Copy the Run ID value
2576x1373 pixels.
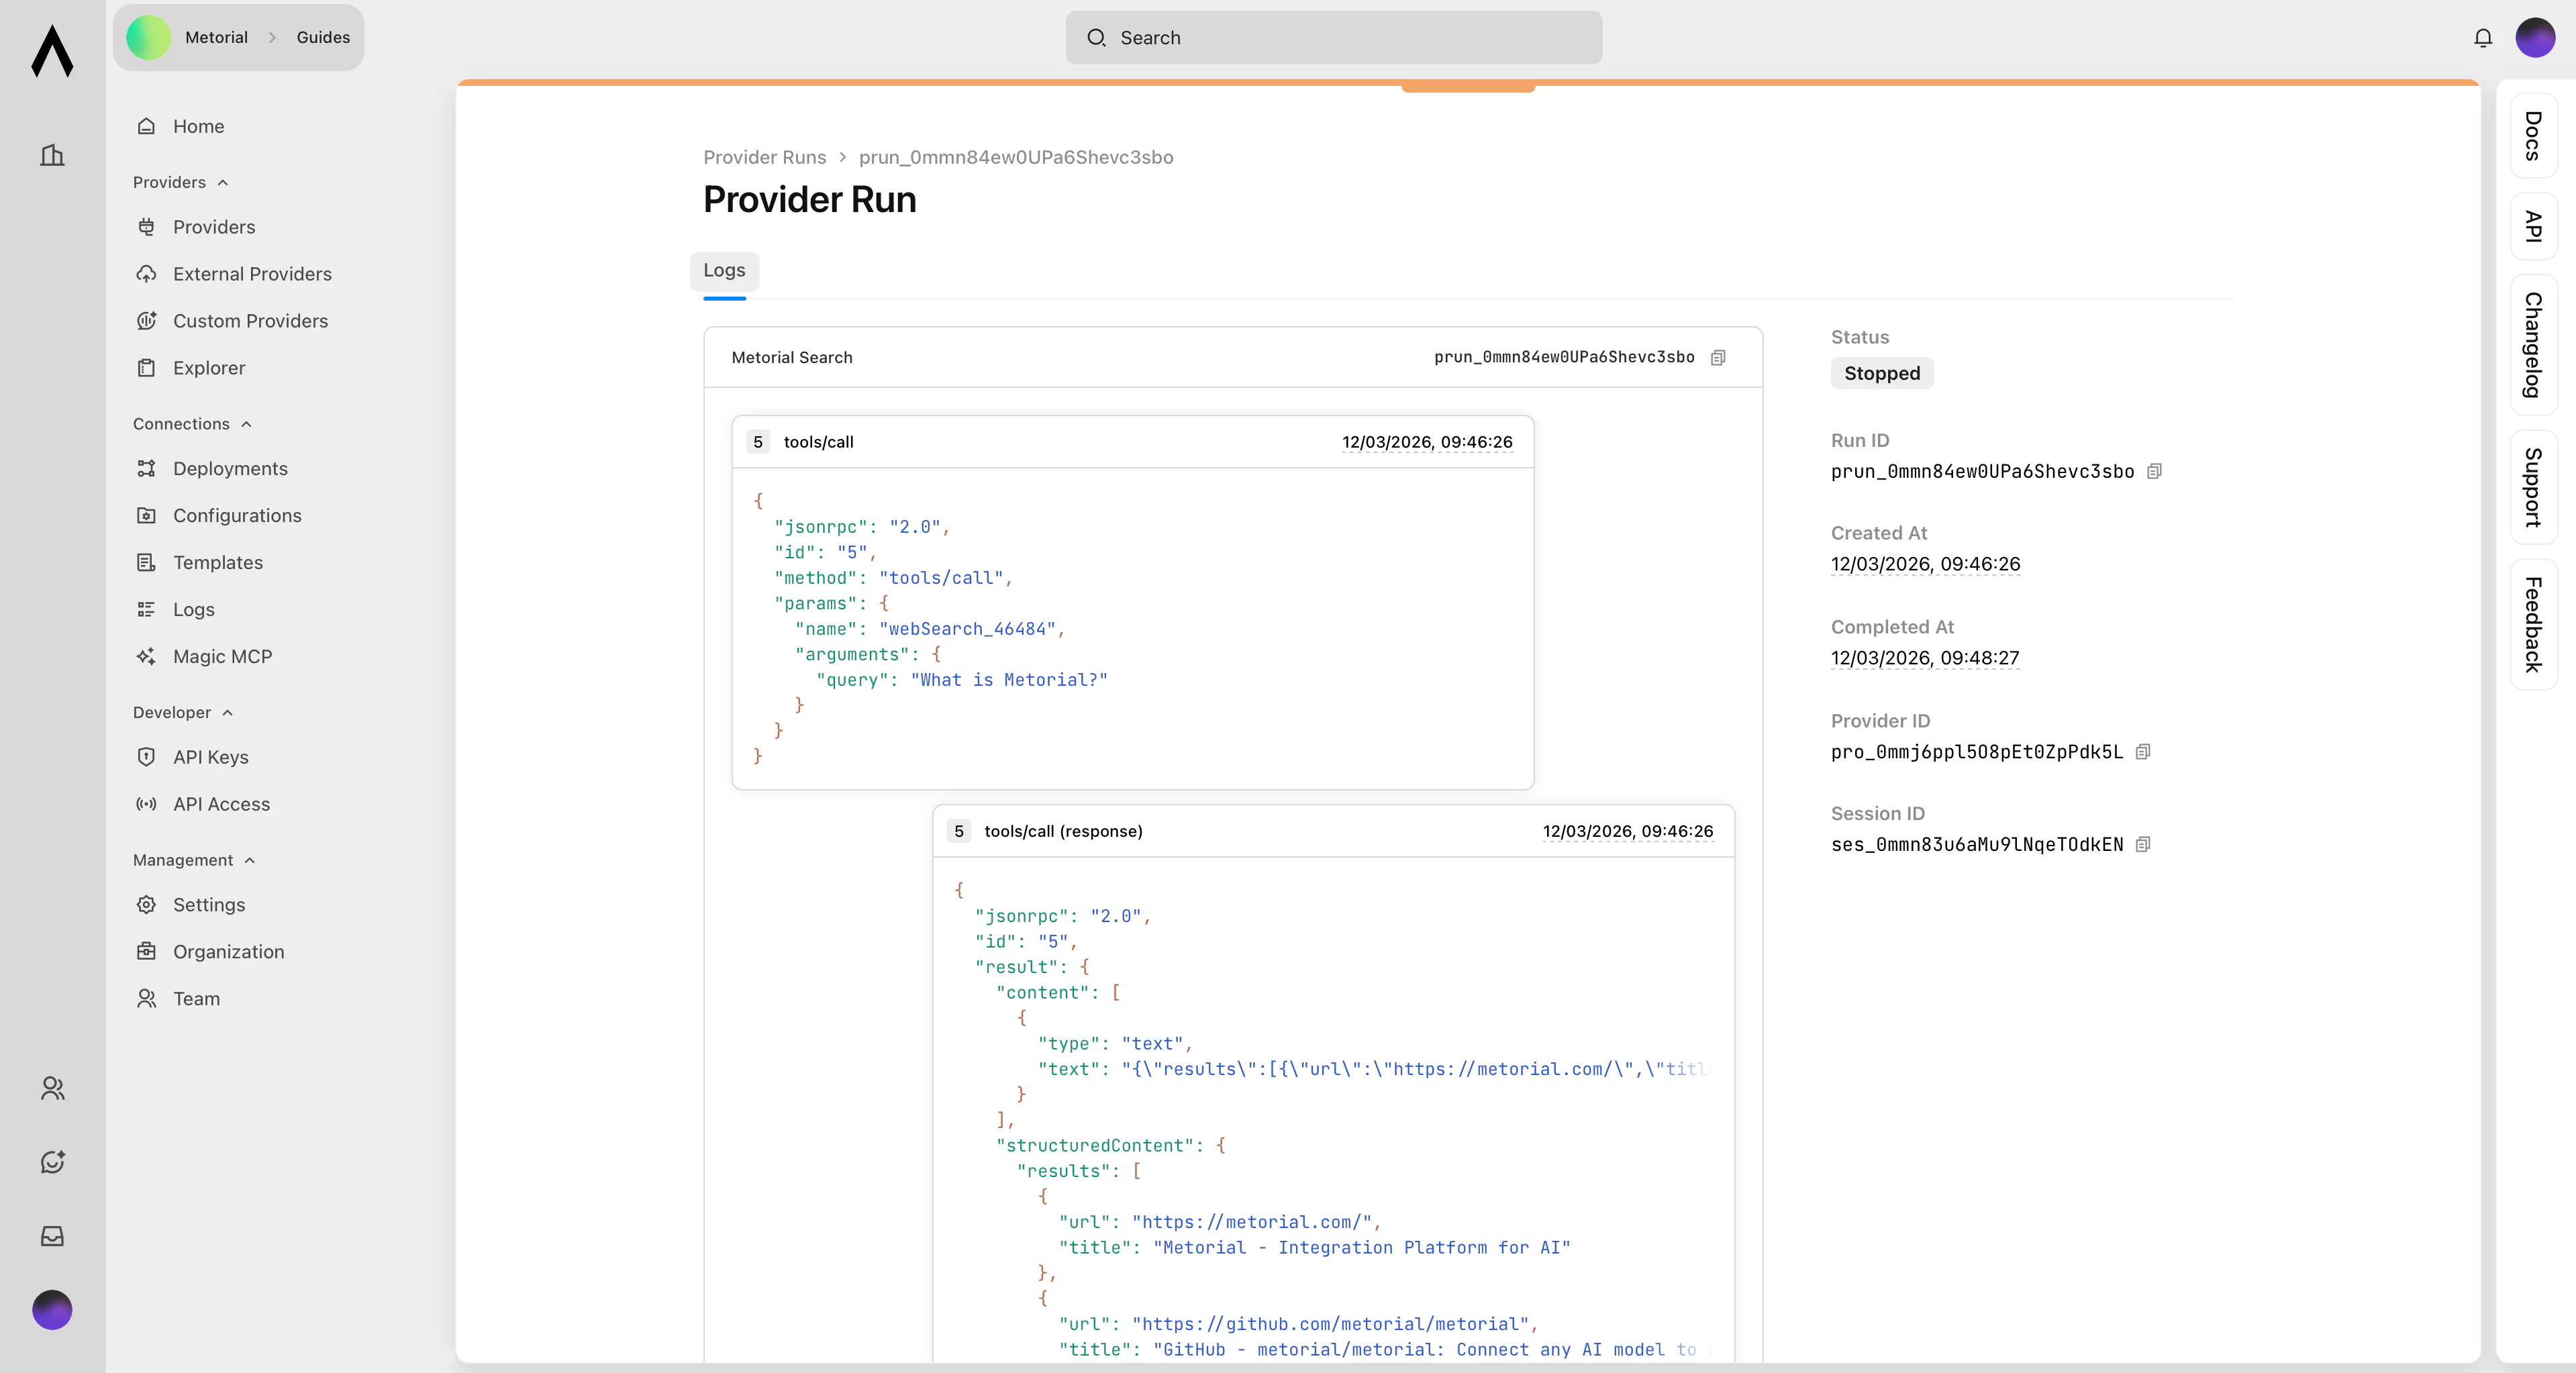(2154, 471)
